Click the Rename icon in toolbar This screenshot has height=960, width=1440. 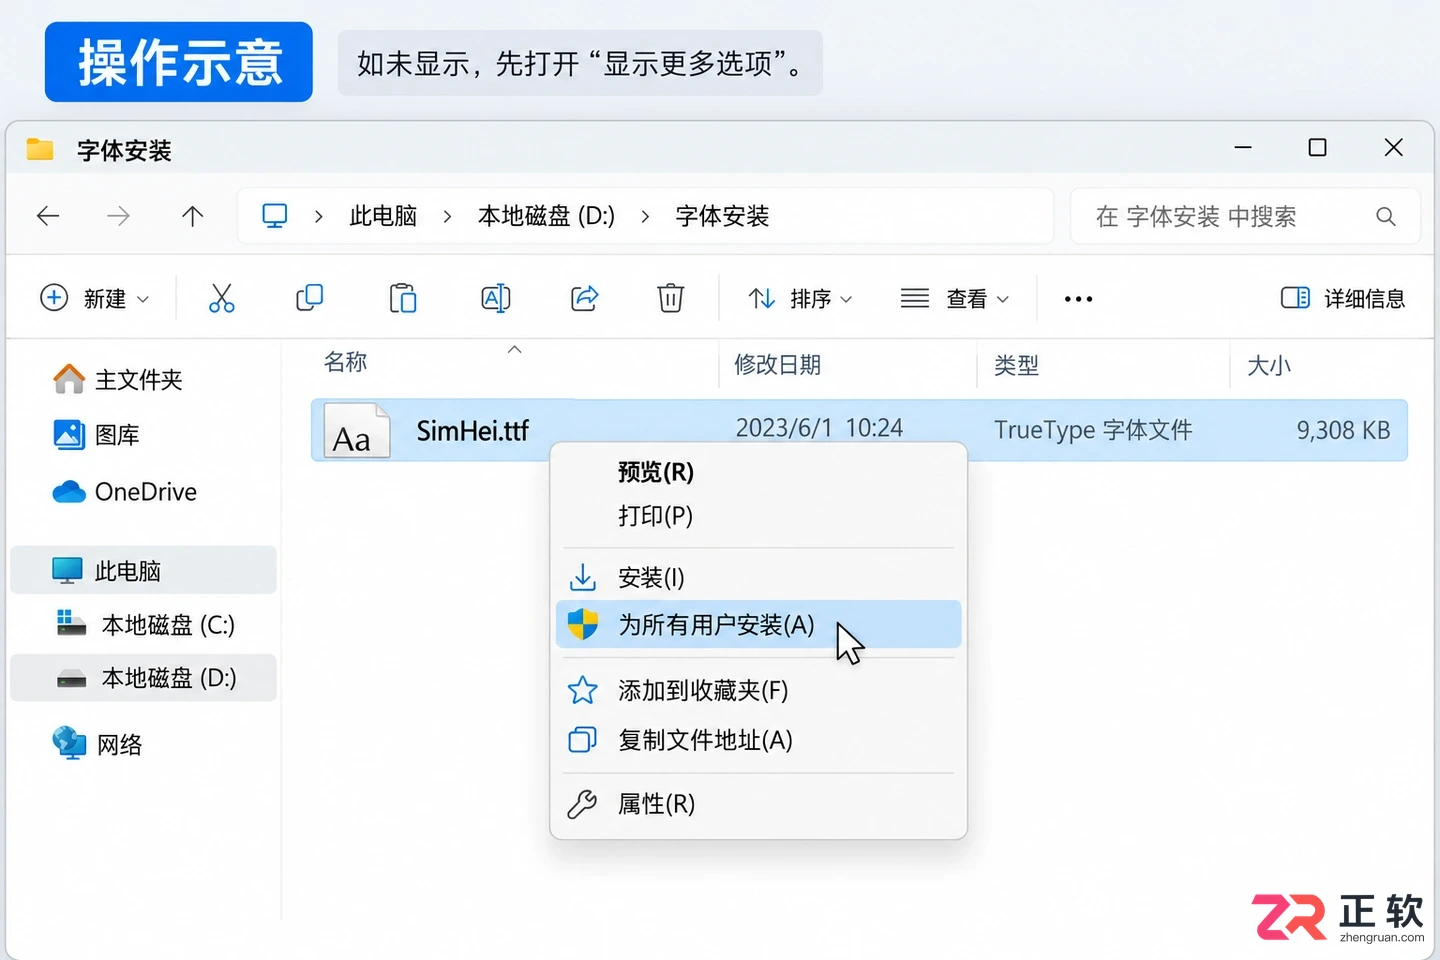pyautogui.click(x=496, y=298)
